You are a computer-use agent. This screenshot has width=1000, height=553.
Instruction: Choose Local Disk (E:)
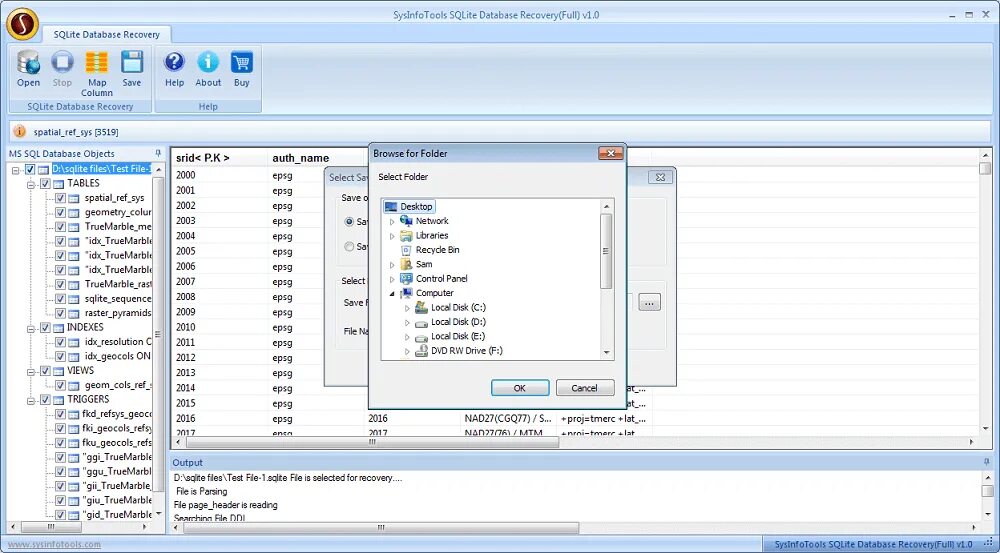tap(458, 336)
